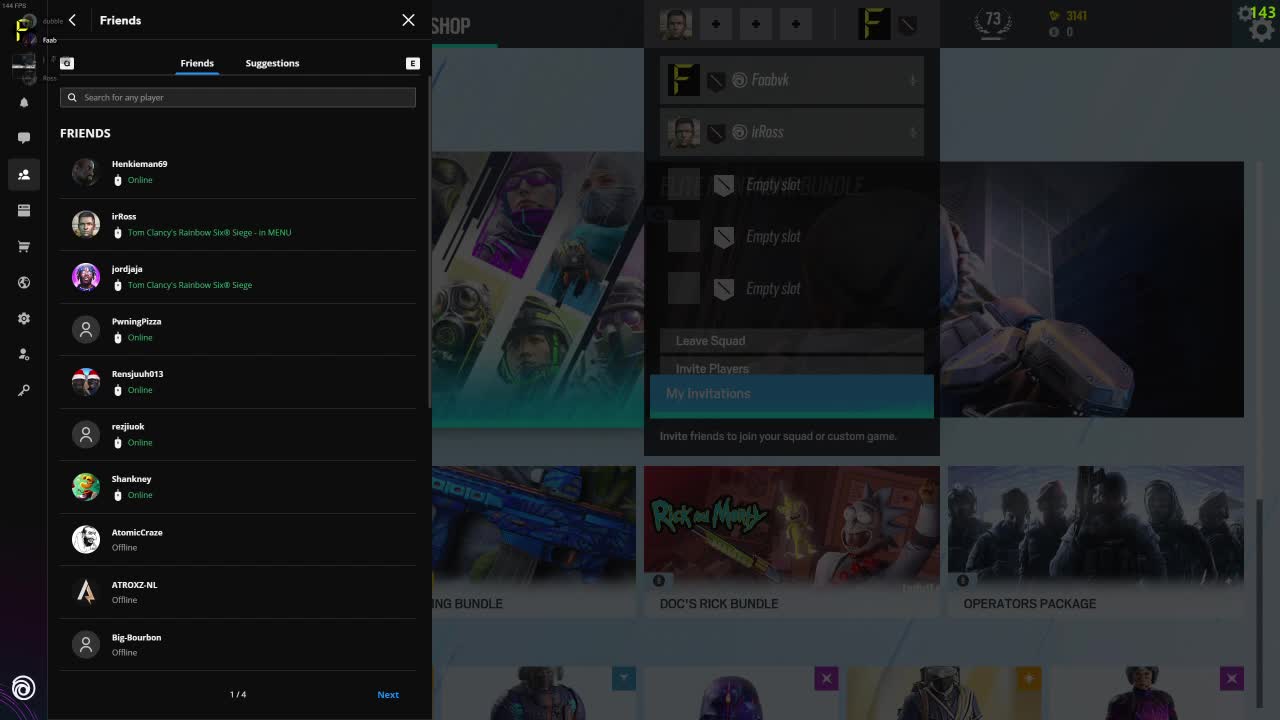This screenshot has width=1280, height=720.
Task: Close the Friends overlay panel
Action: [x=408, y=20]
